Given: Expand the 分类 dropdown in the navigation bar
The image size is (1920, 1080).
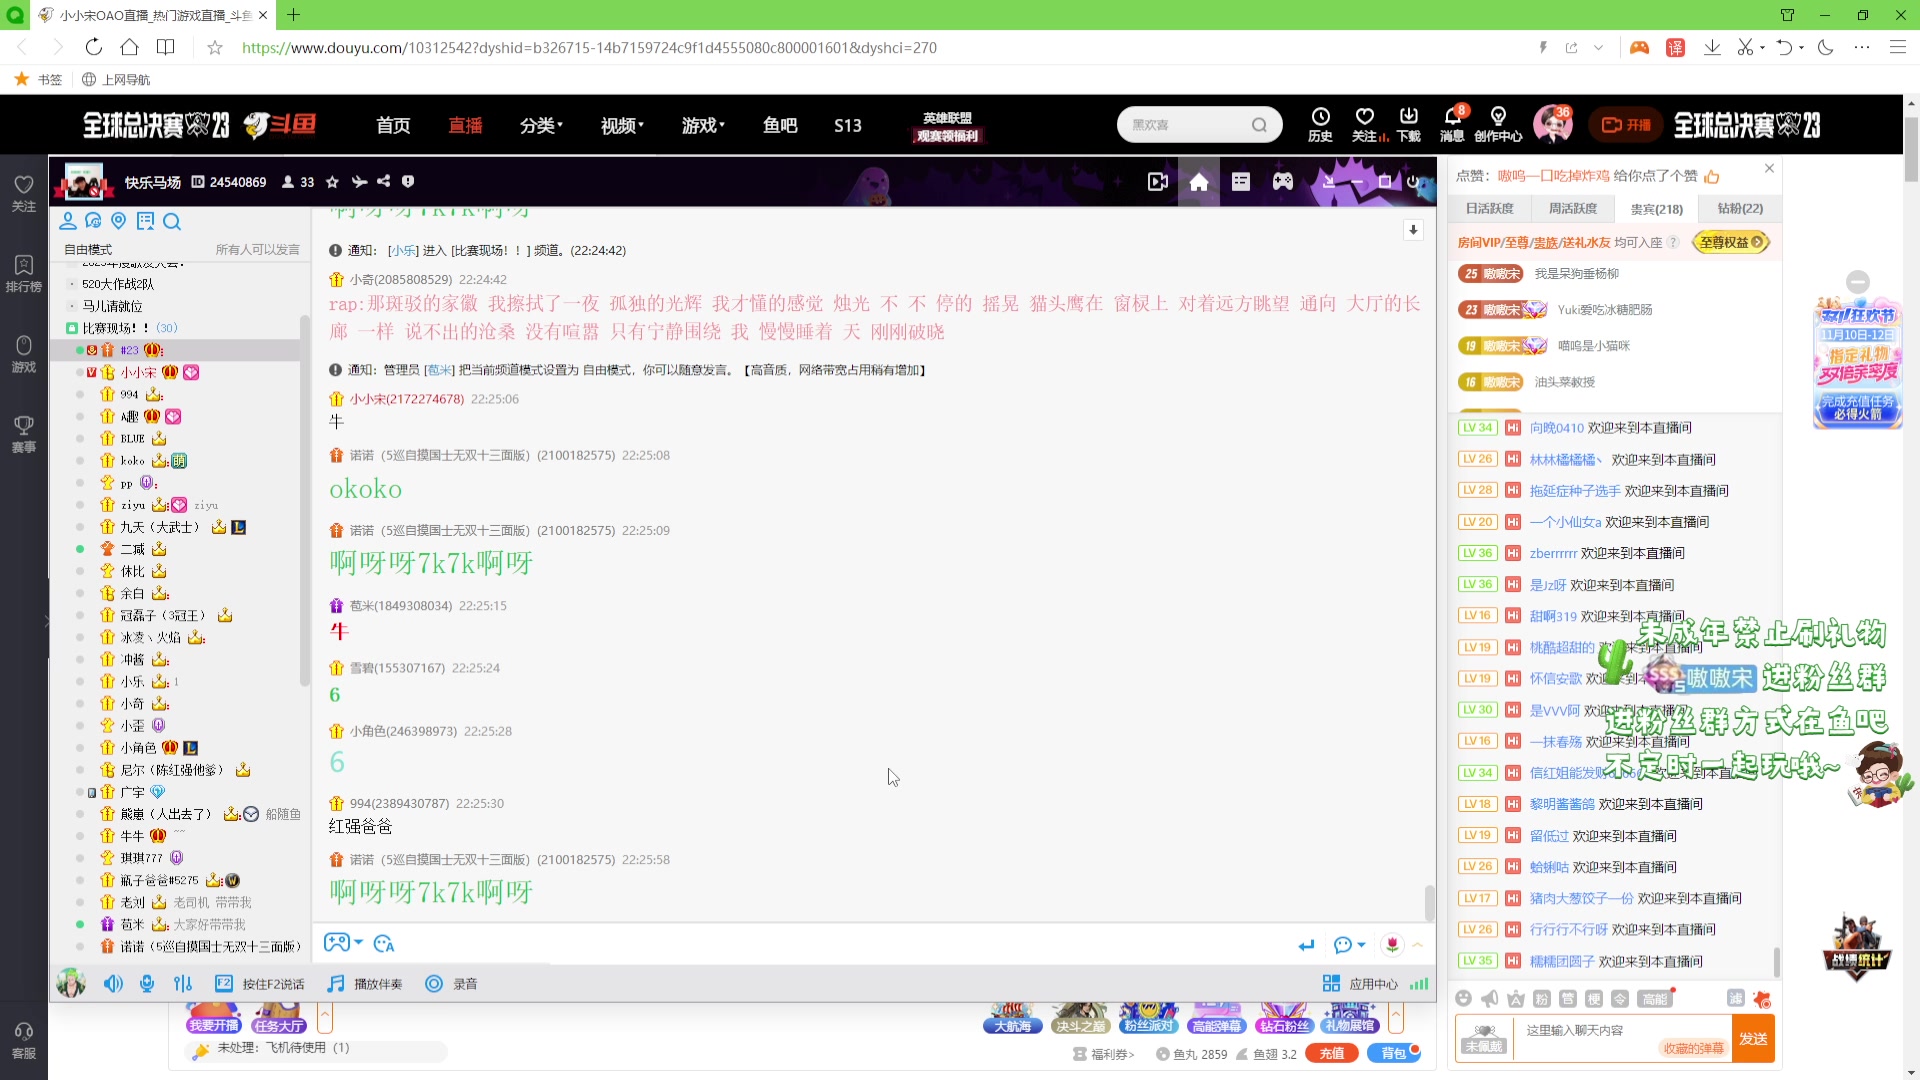Looking at the screenshot, I should 541,125.
